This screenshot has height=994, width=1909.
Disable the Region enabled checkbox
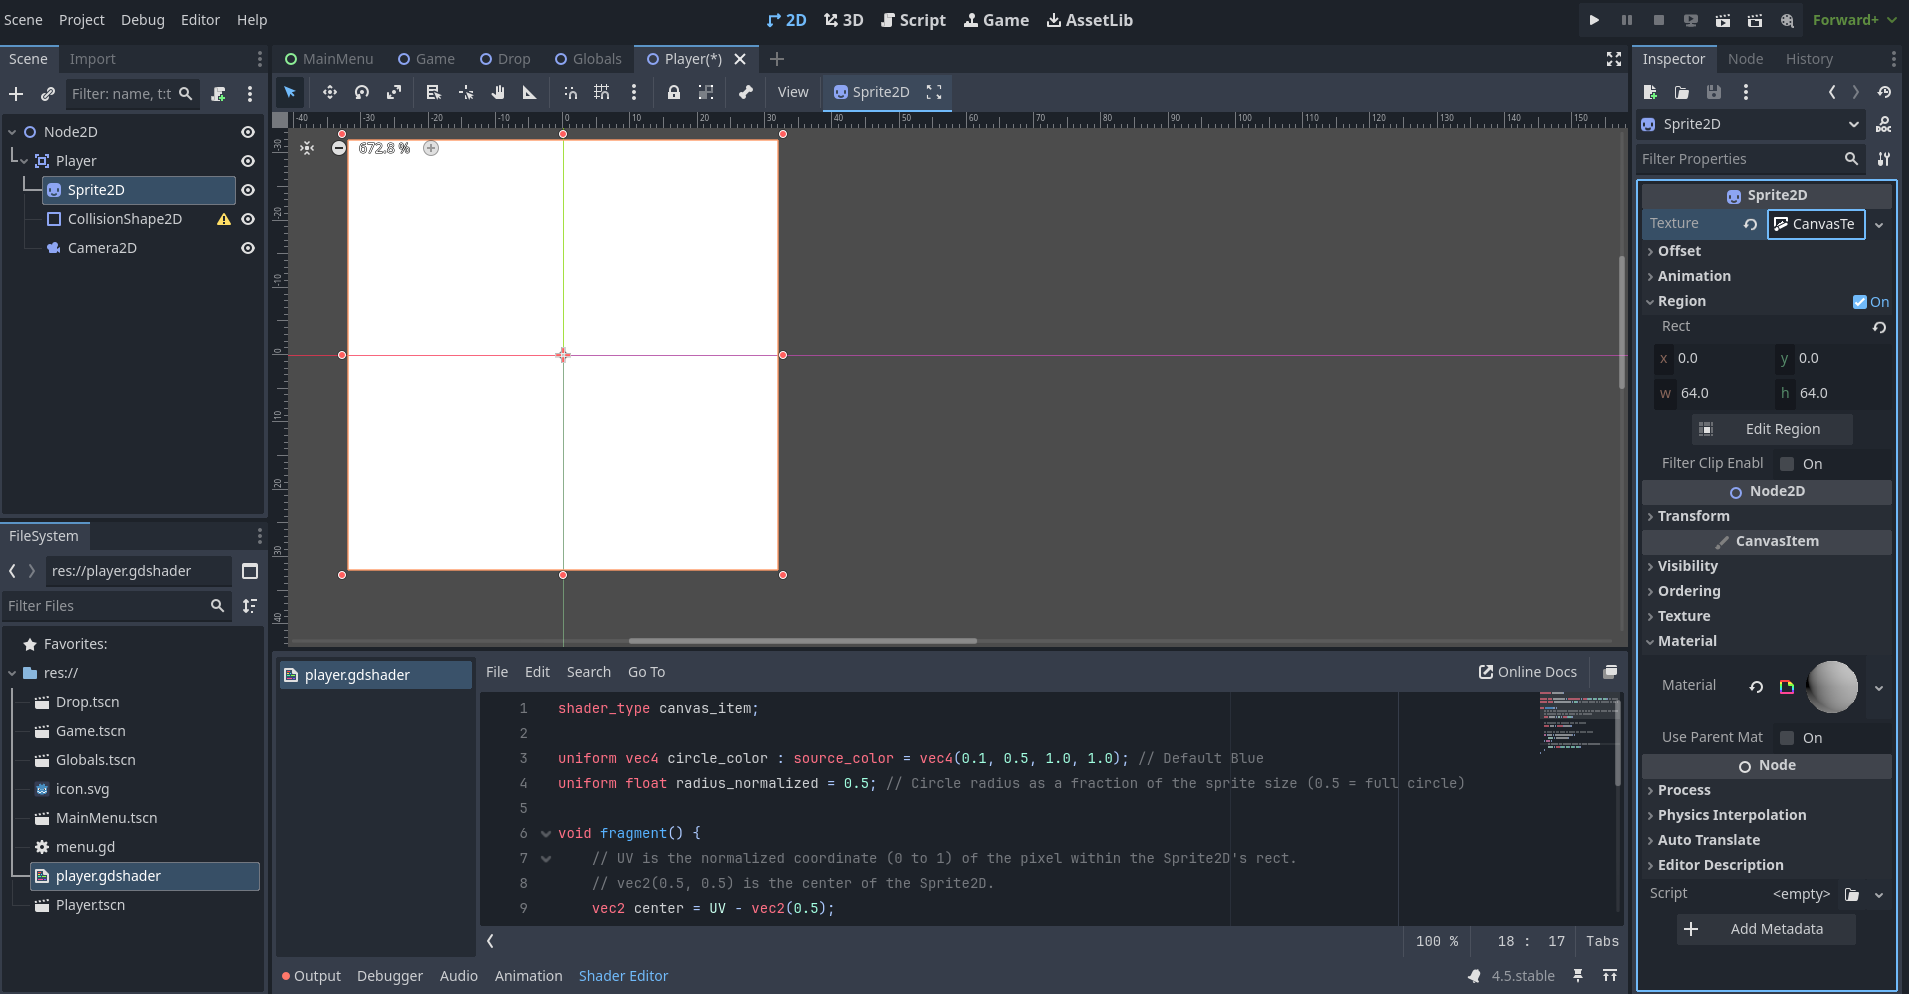click(x=1859, y=302)
